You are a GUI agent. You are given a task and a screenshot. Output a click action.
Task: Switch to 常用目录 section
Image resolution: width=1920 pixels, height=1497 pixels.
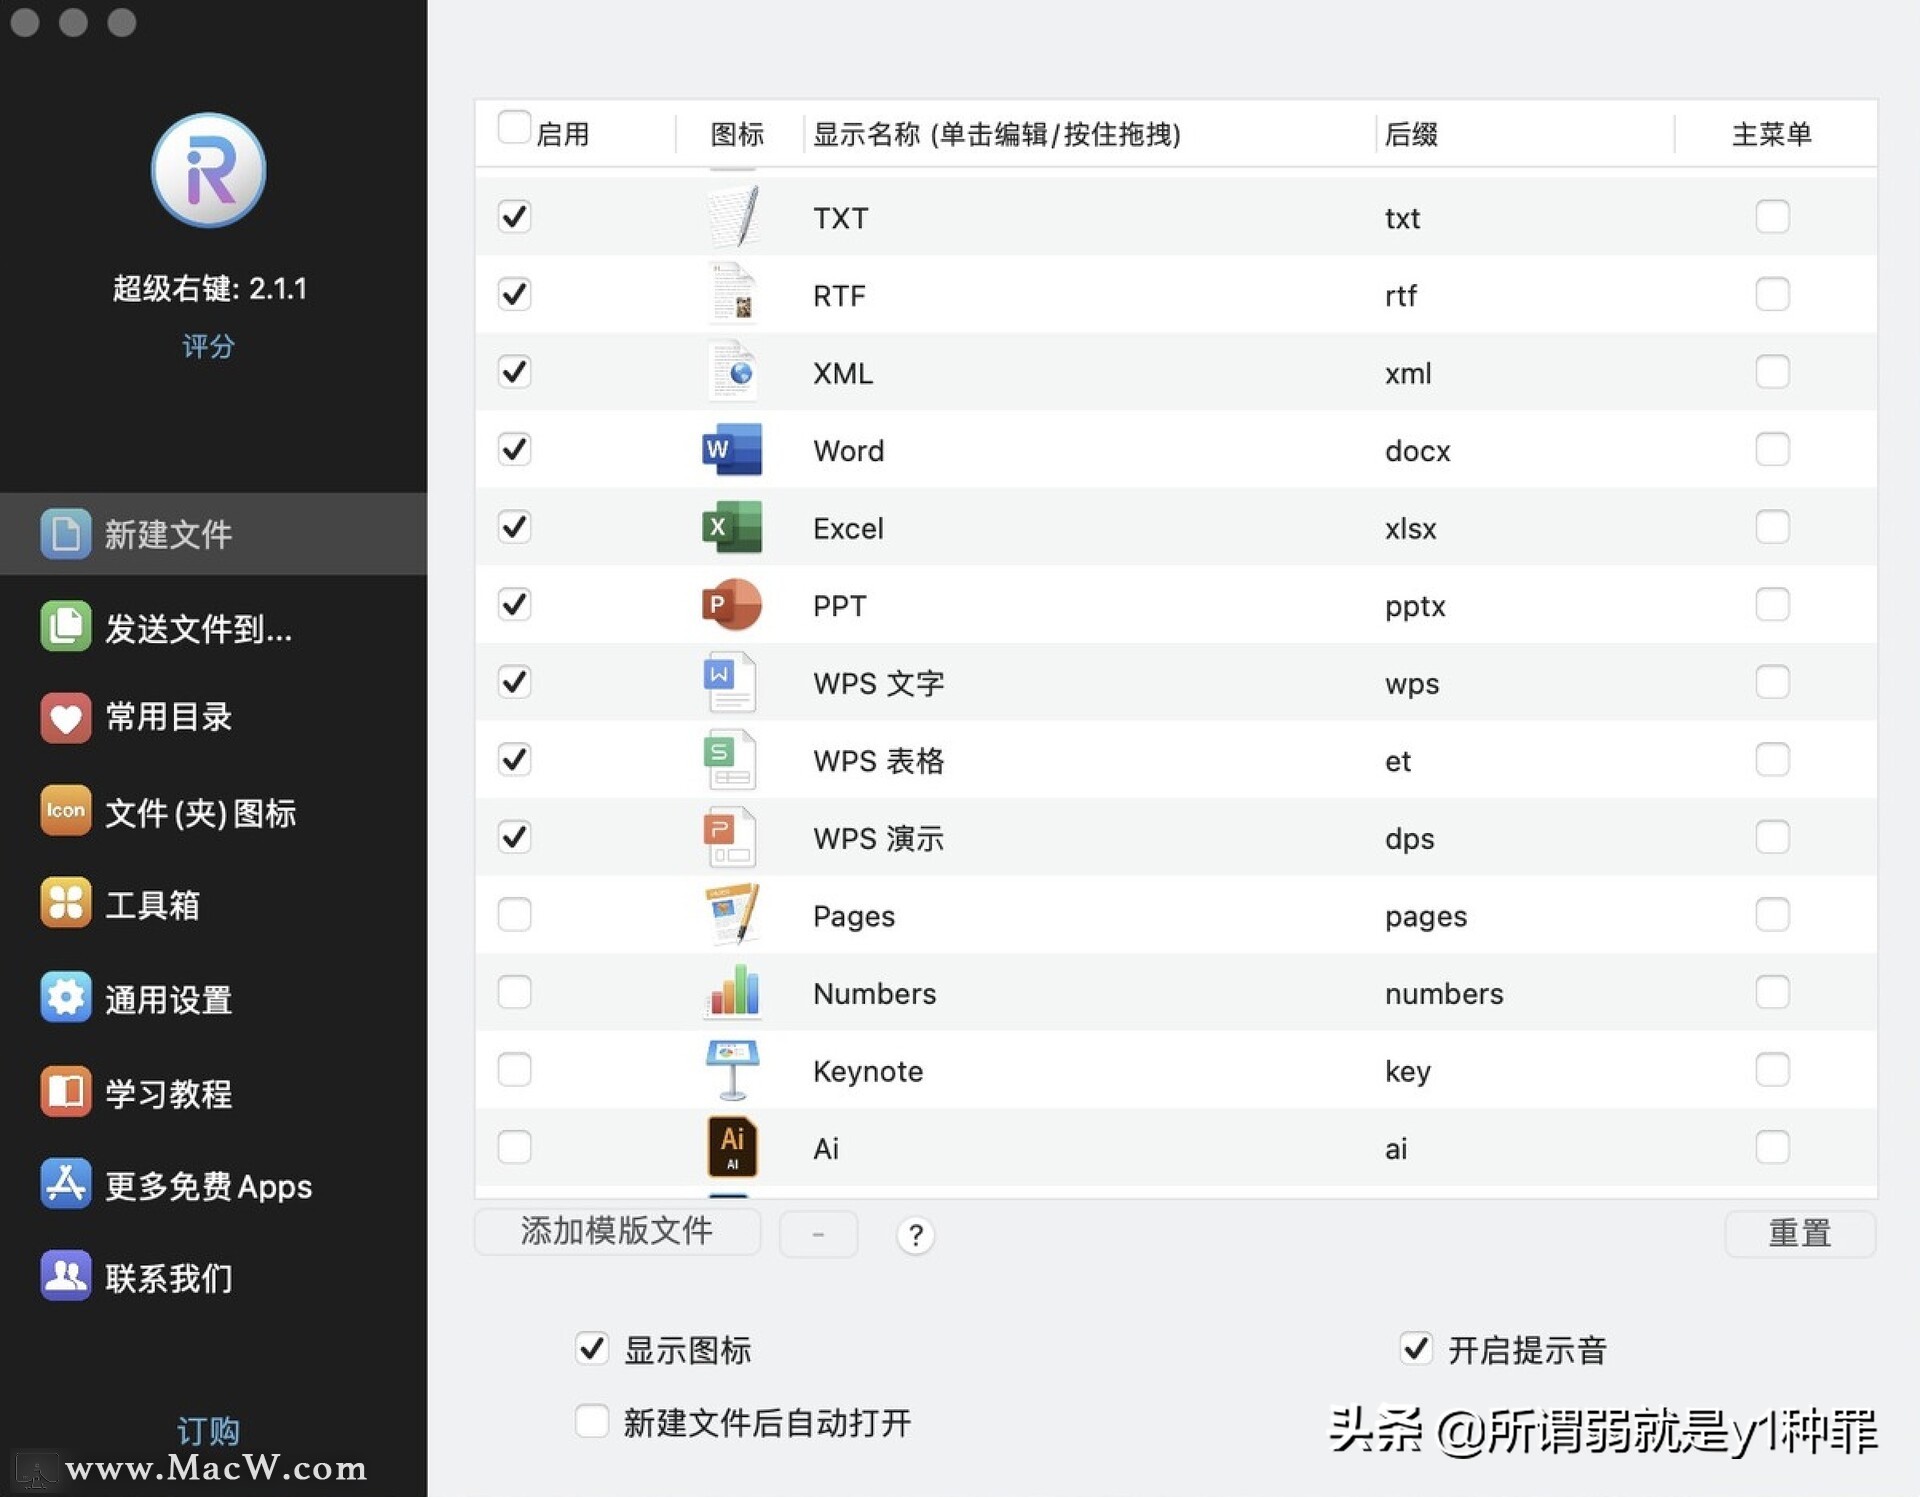click(x=214, y=717)
